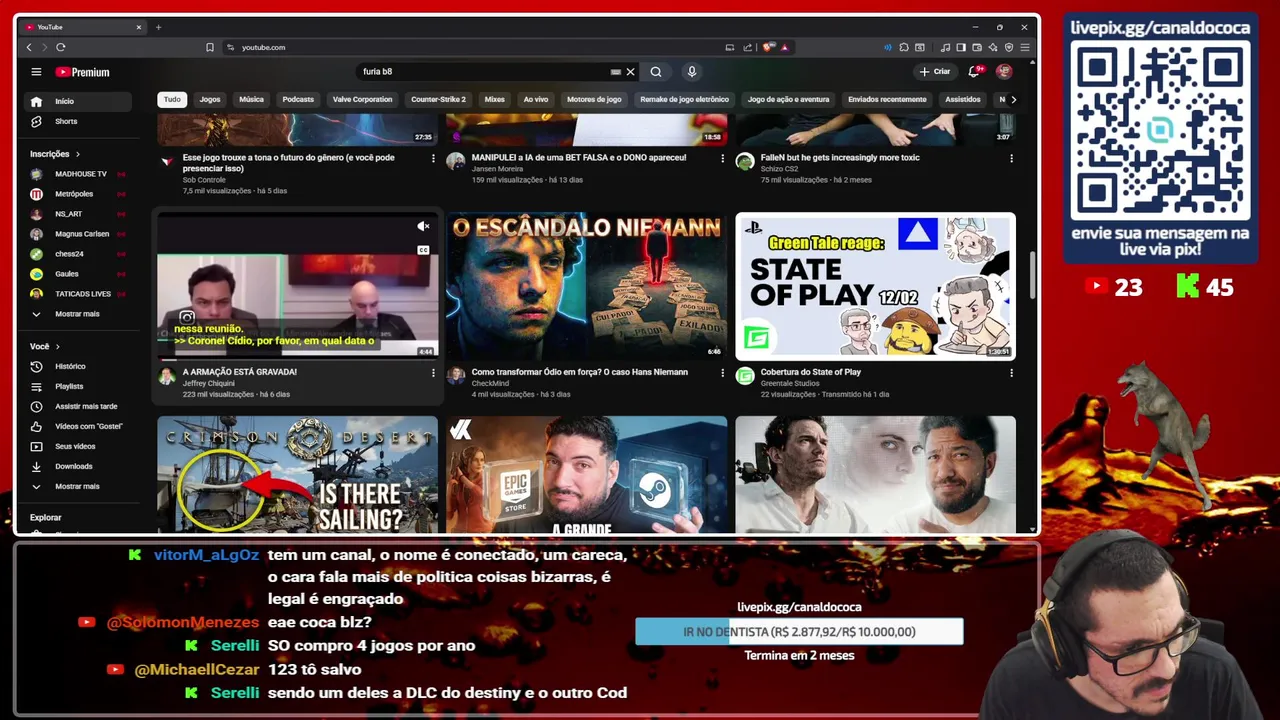Image resolution: width=1280 pixels, height=720 pixels.
Task: Unmute the A ARMAÇÃO preview video
Action: [x=423, y=227]
